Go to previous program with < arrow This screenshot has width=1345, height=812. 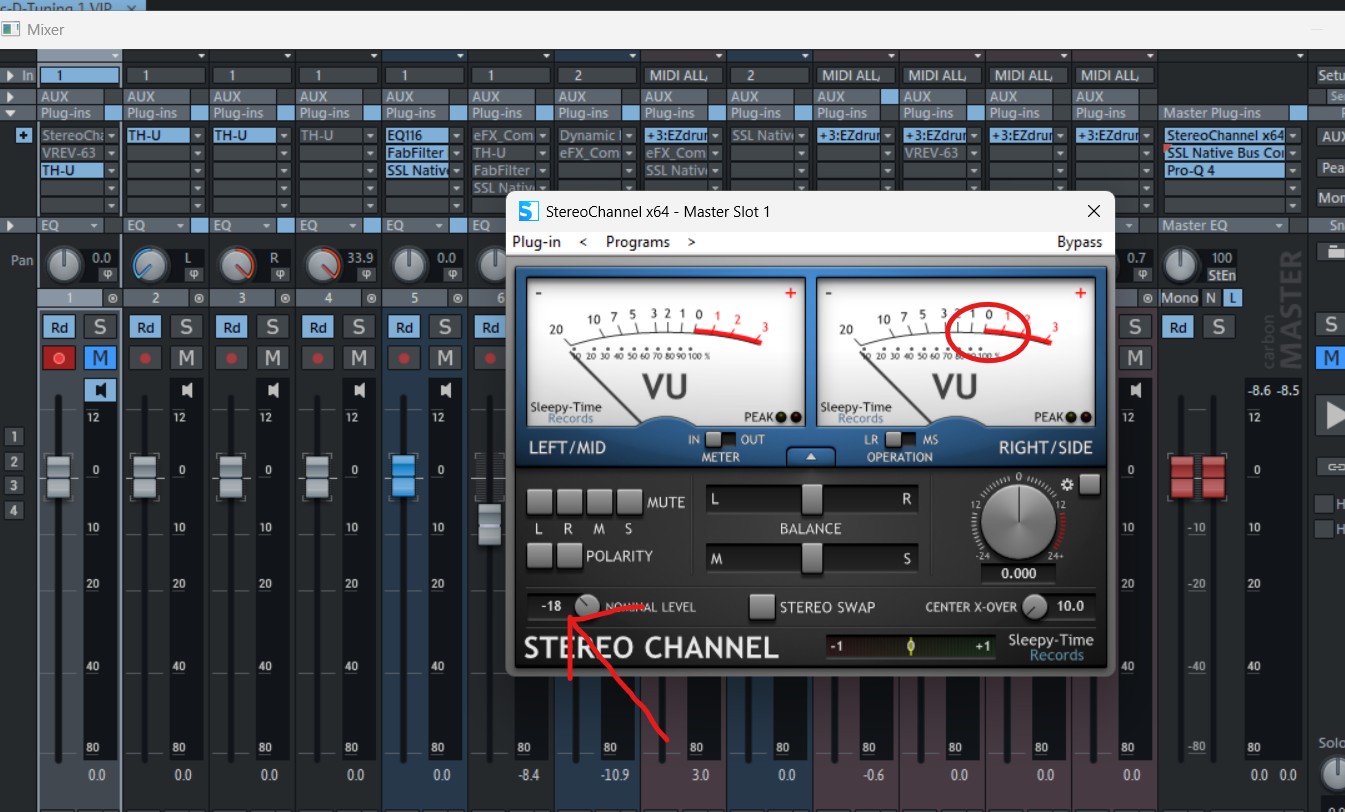click(x=584, y=242)
